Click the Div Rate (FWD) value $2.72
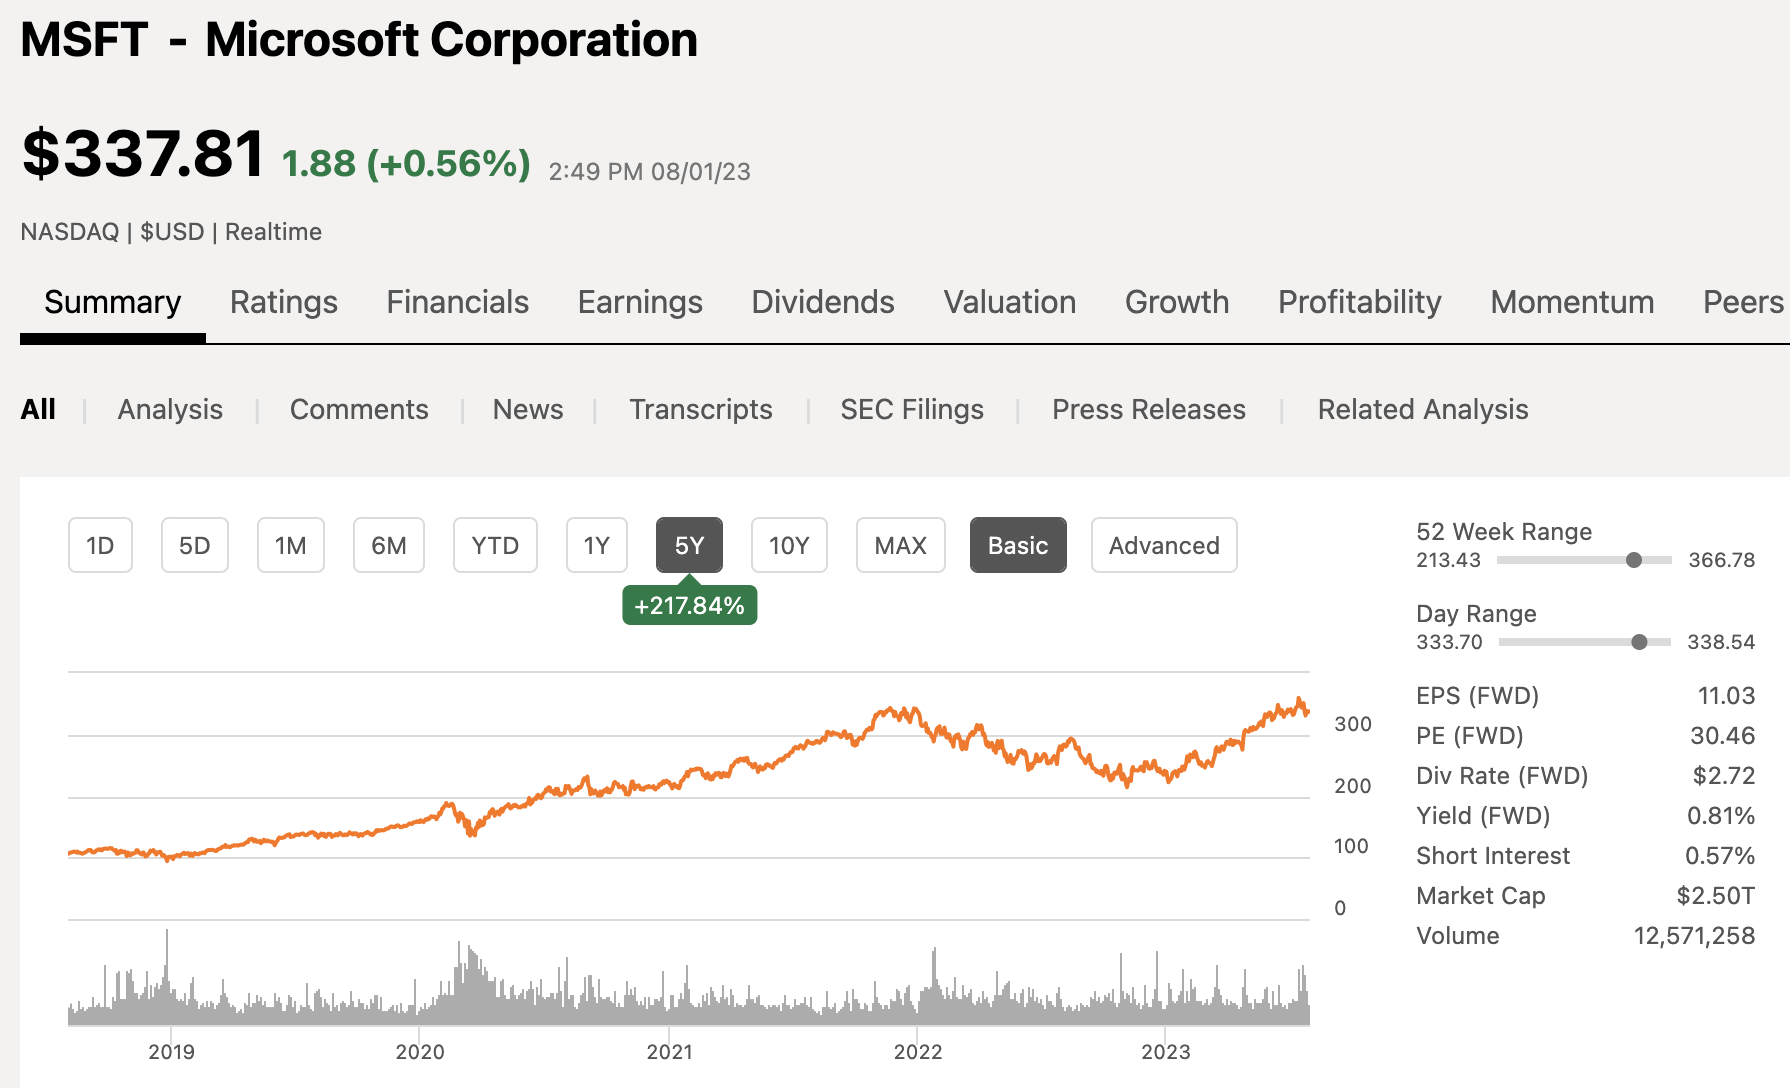The height and width of the screenshot is (1088, 1790). pyautogui.click(x=1724, y=776)
